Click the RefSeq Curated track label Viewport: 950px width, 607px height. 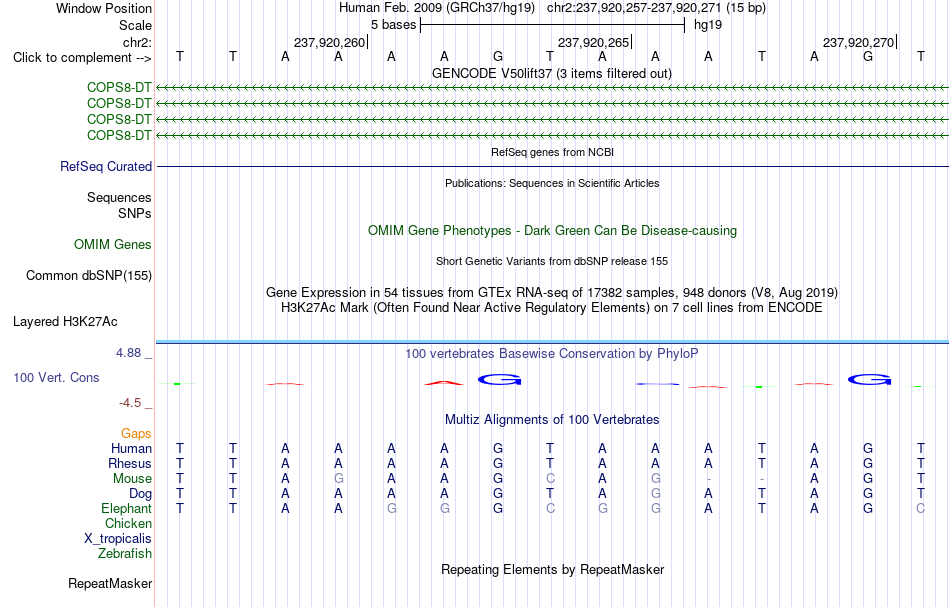pos(106,166)
